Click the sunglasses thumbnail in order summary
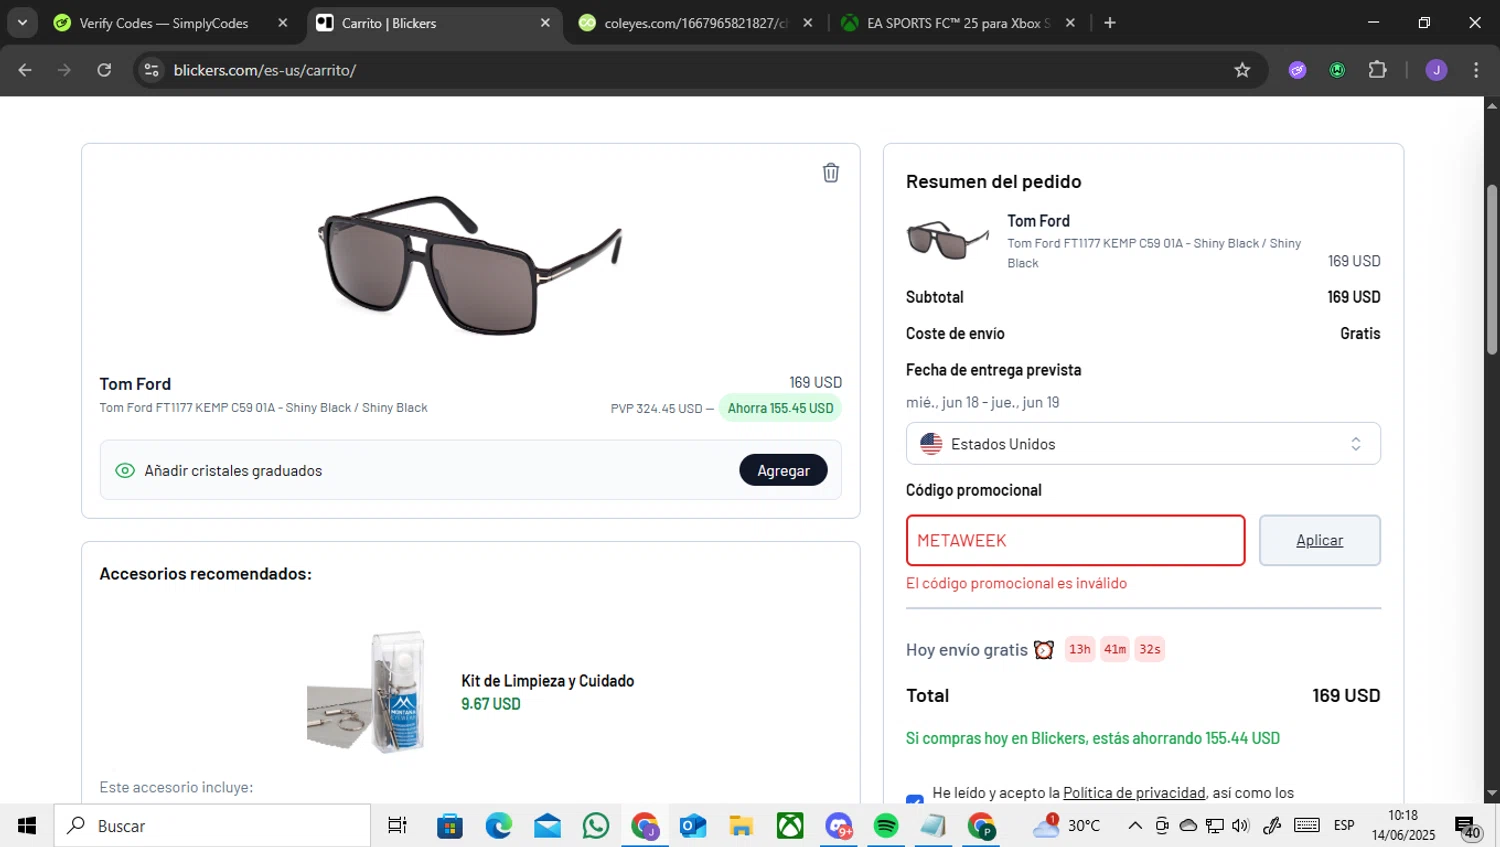Screen dimensions: 1500x847 pos(948,240)
